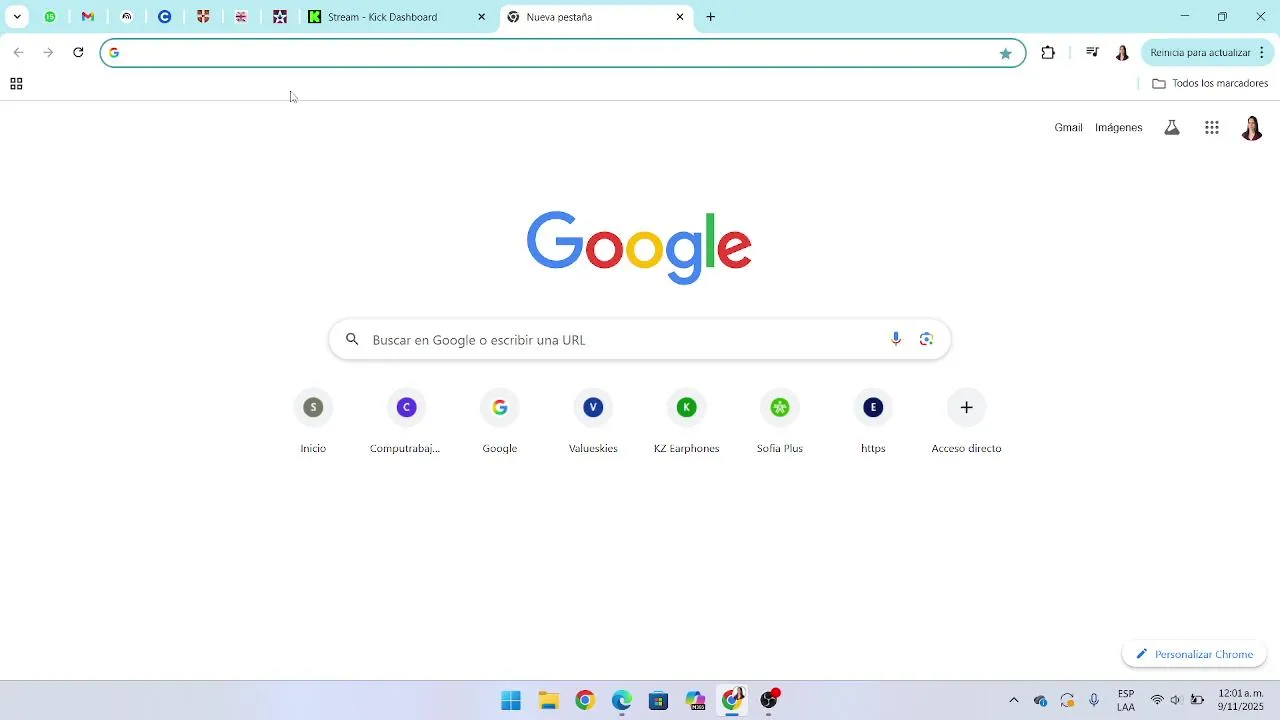Screen dimensions: 1280x720
Task: Switch to the pinned blue C tab
Action: (x=165, y=17)
